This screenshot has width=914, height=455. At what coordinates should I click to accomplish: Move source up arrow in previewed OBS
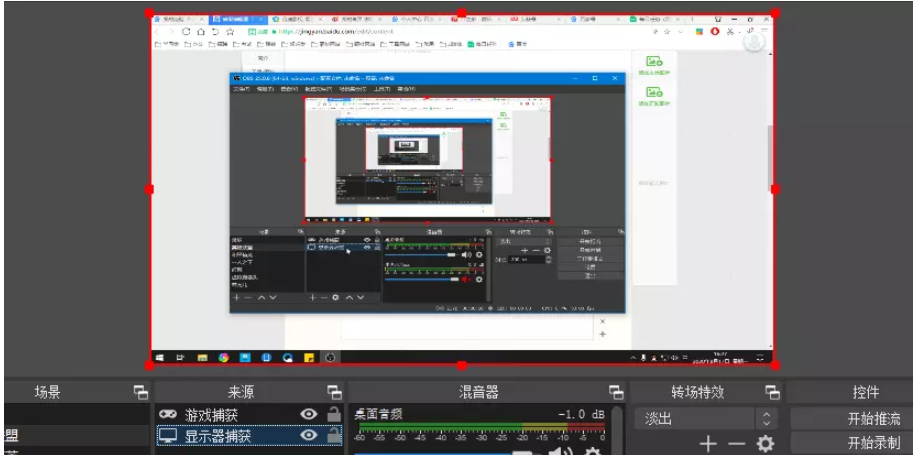[349, 297]
